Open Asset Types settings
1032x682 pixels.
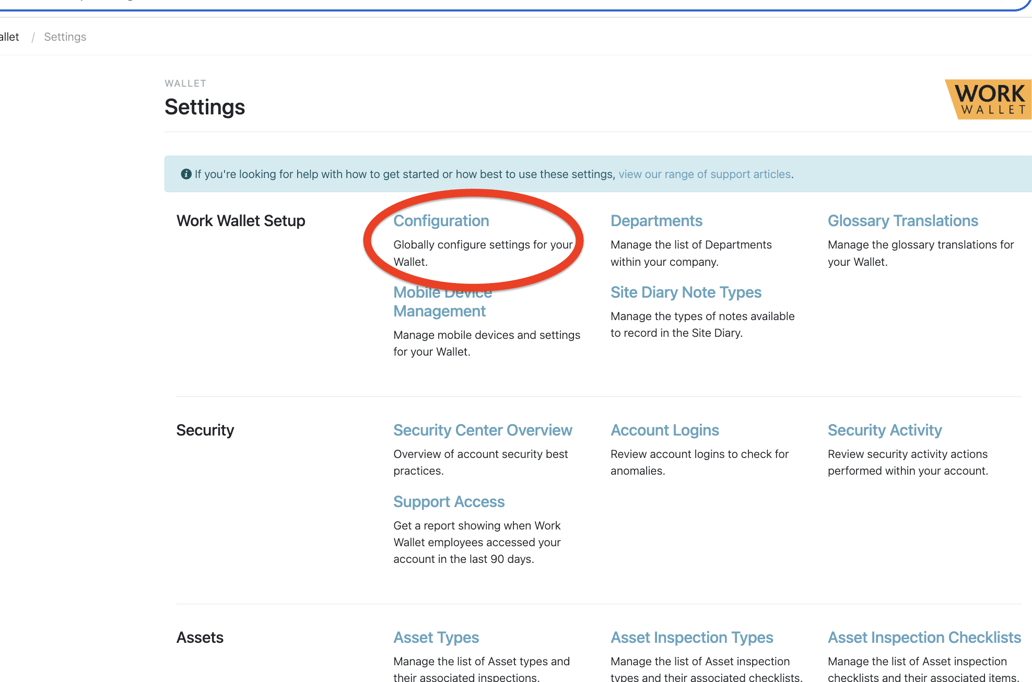436,637
